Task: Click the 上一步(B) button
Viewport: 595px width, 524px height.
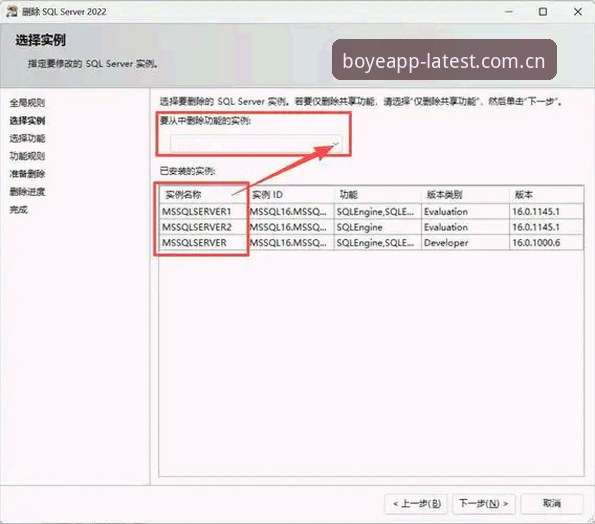Action: (416, 504)
